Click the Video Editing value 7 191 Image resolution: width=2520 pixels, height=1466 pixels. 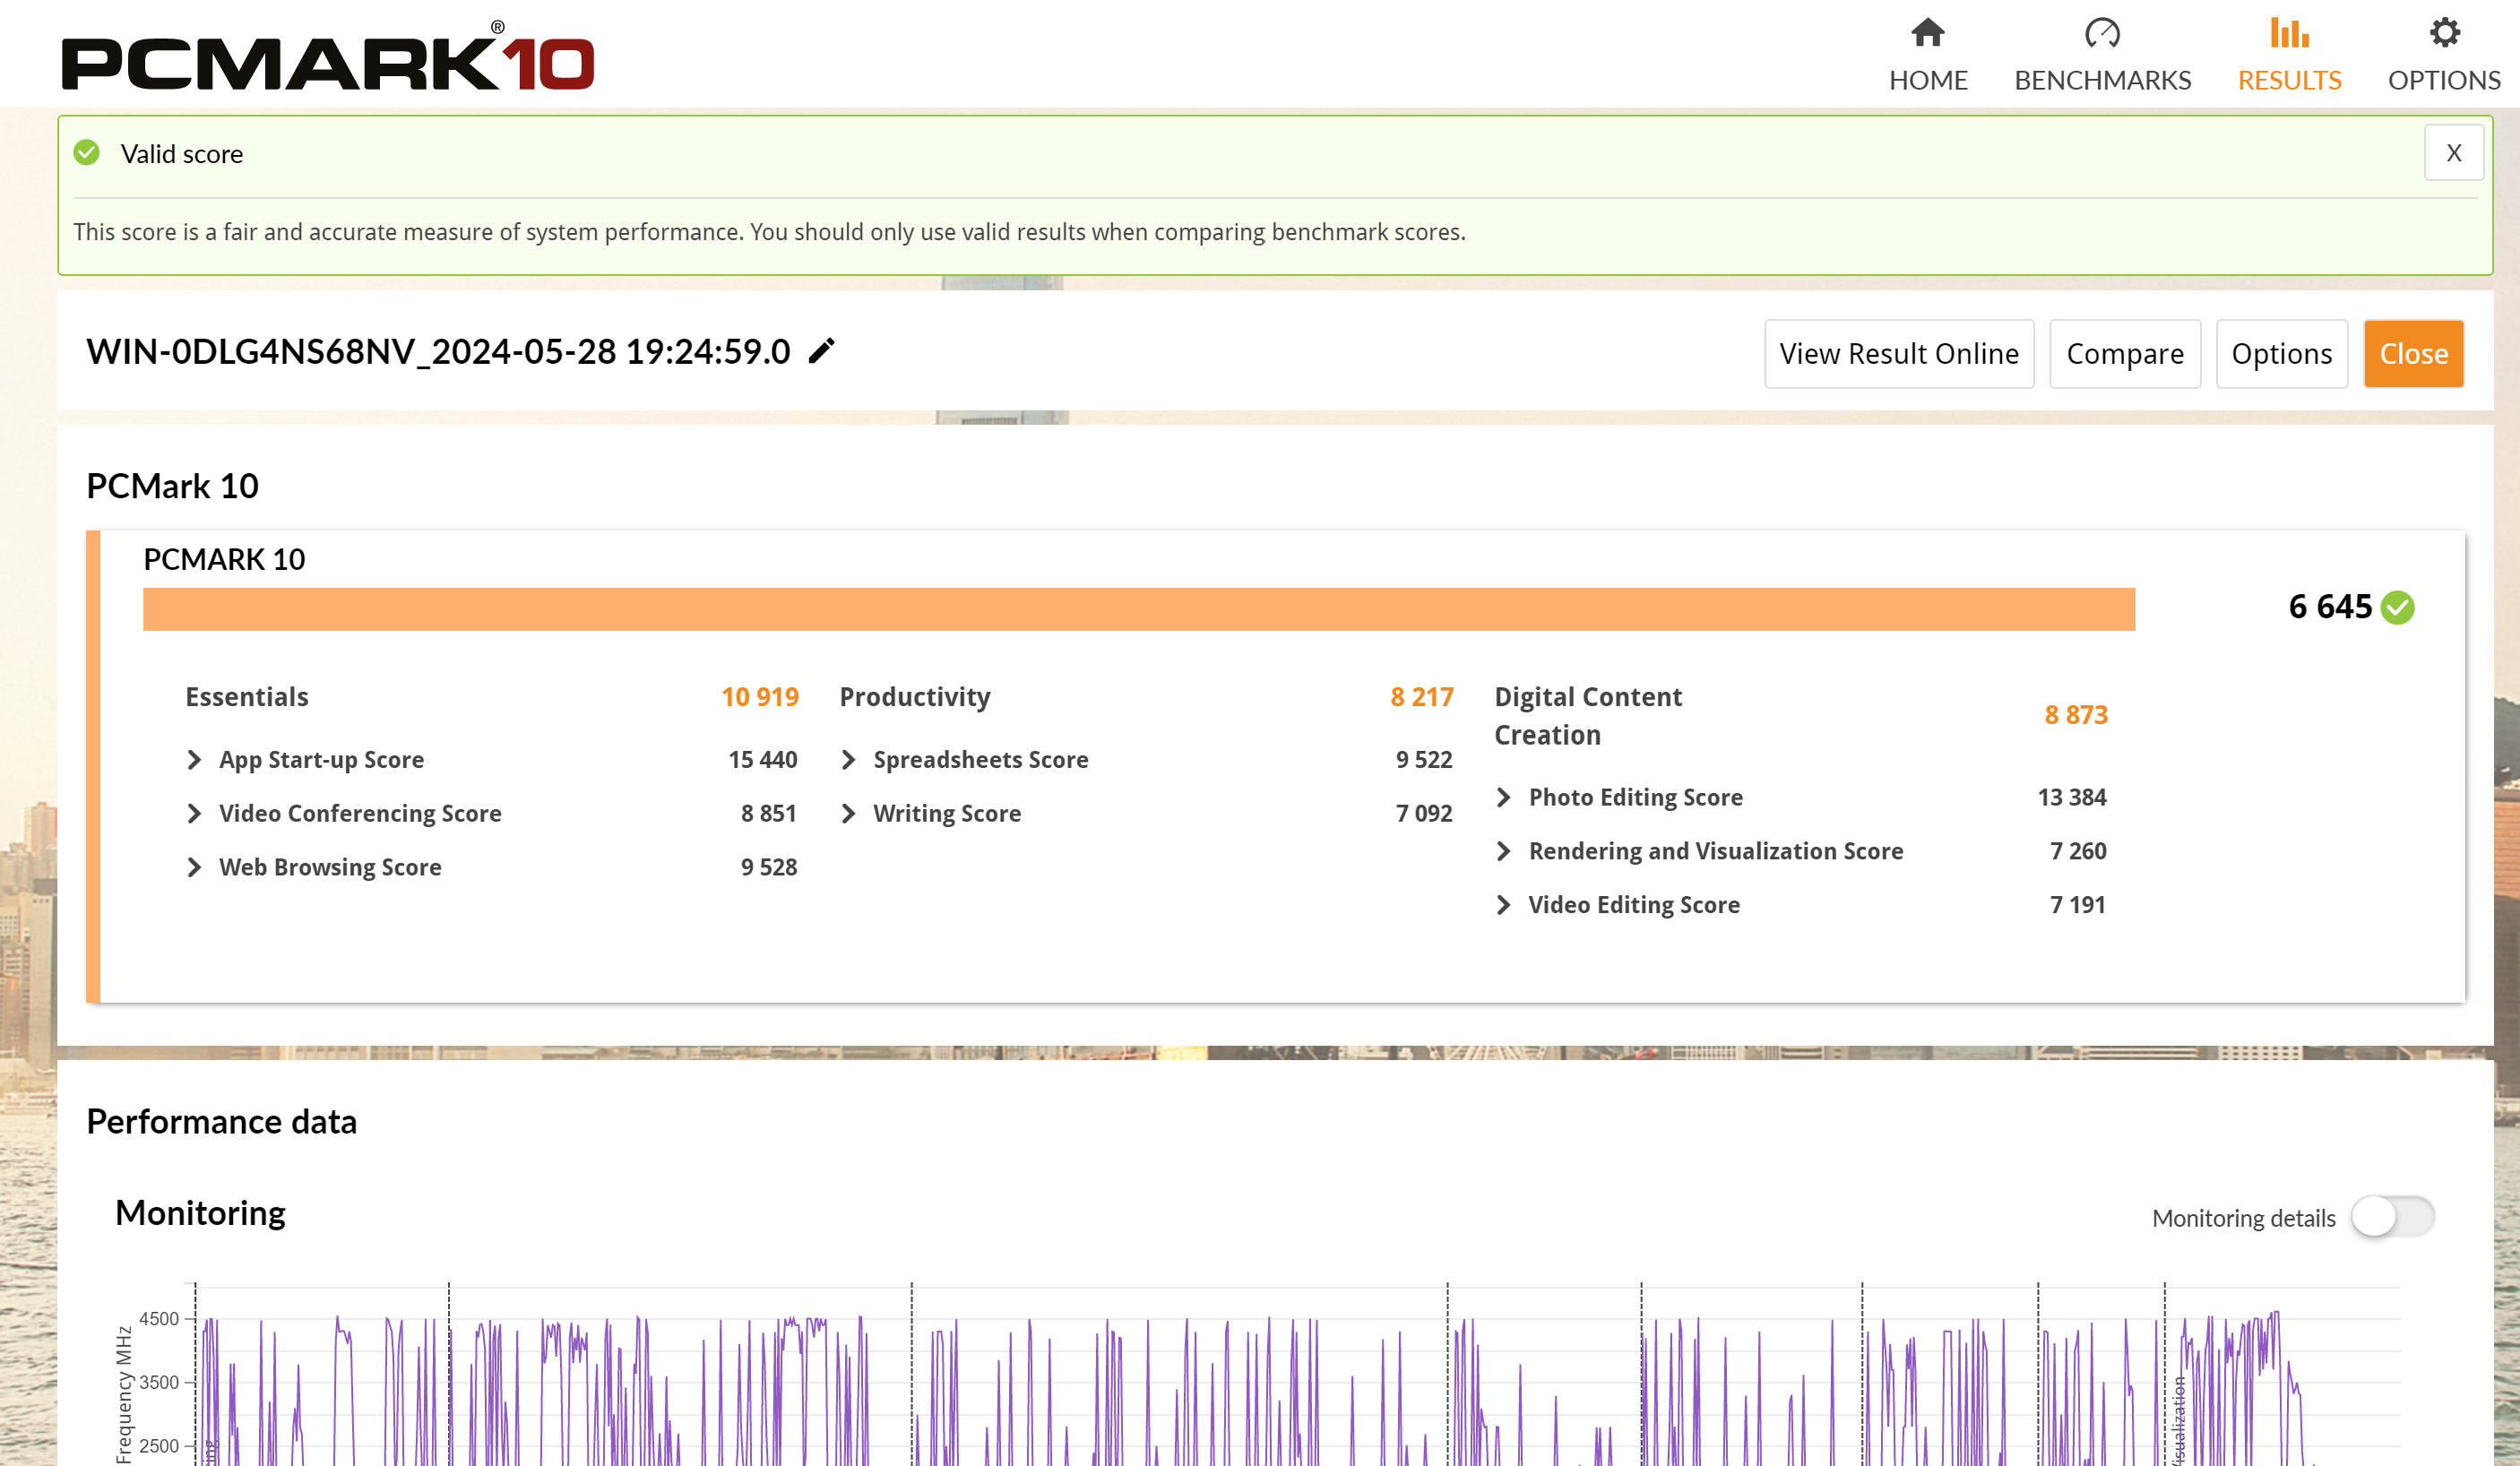point(2078,905)
